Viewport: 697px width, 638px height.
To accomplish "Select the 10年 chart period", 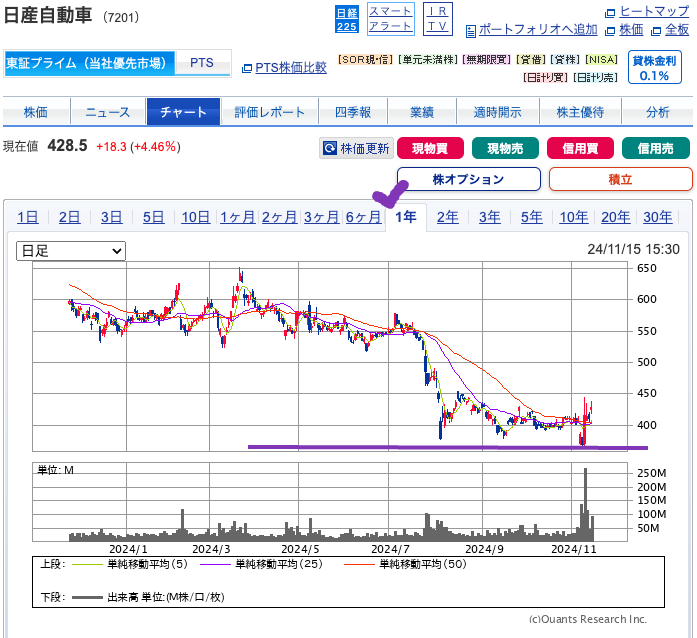I will (x=574, y=217).
